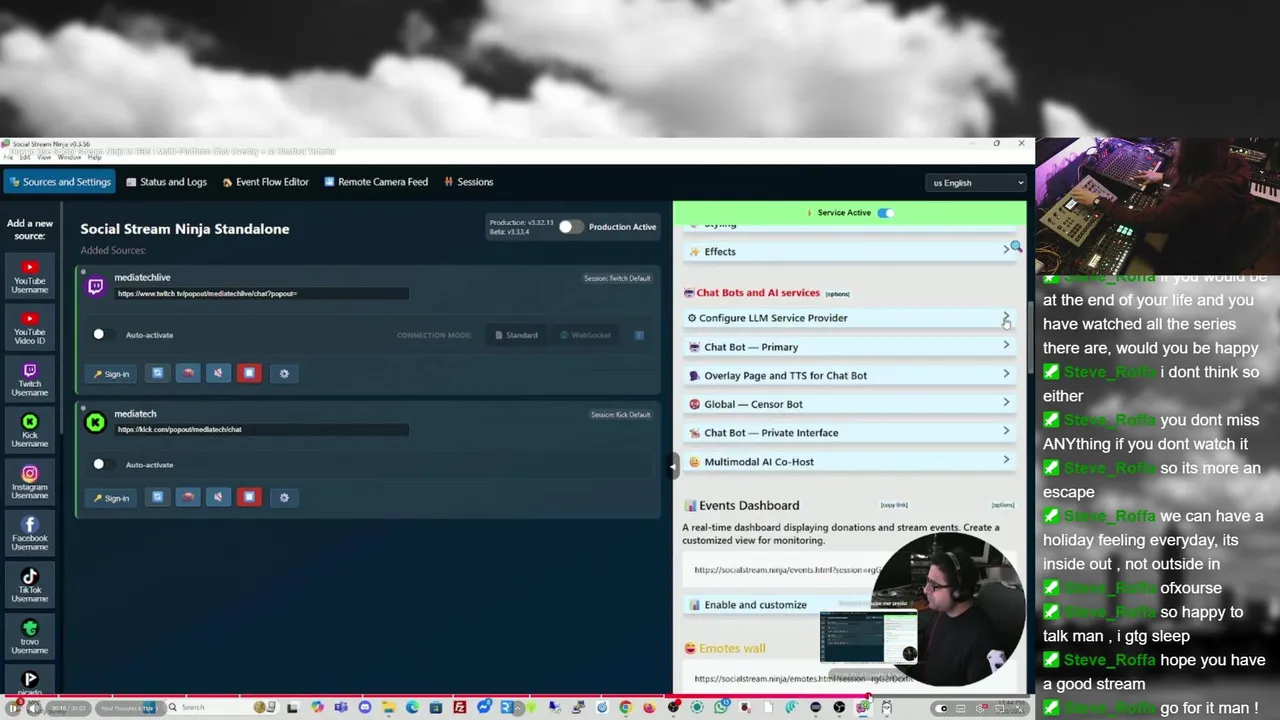The image size is (1280, 720).
Task: Open options link beside Chat Bots and AI services
Action: [837, 294]
